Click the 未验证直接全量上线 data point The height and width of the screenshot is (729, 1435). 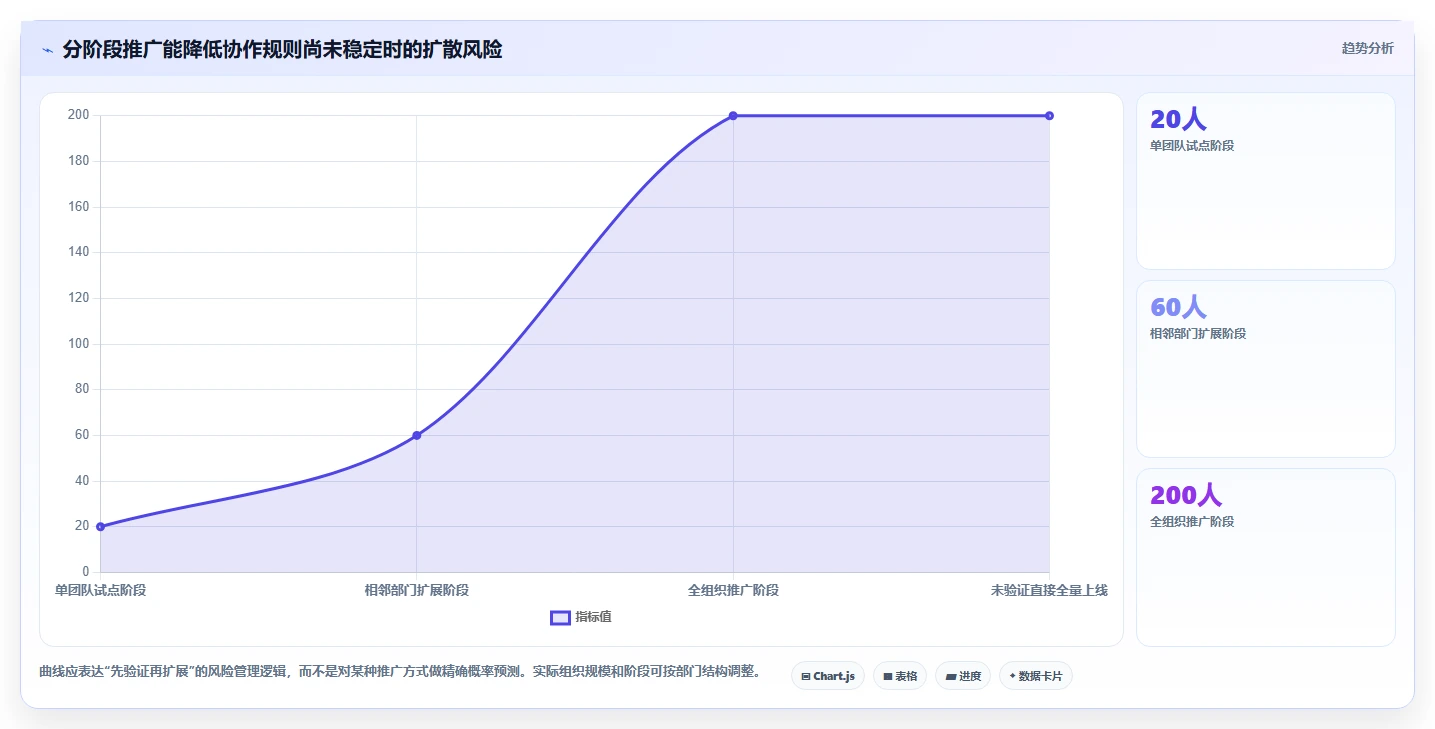pyautogui.click(x=1049, y=116)
